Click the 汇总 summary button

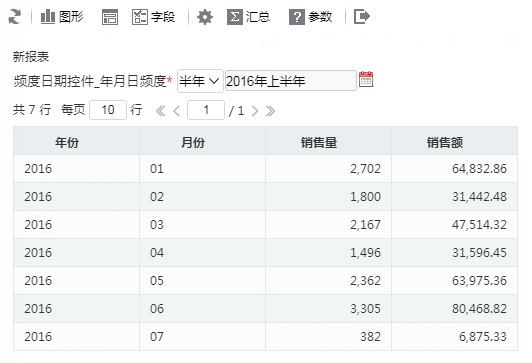click(249, 17)
